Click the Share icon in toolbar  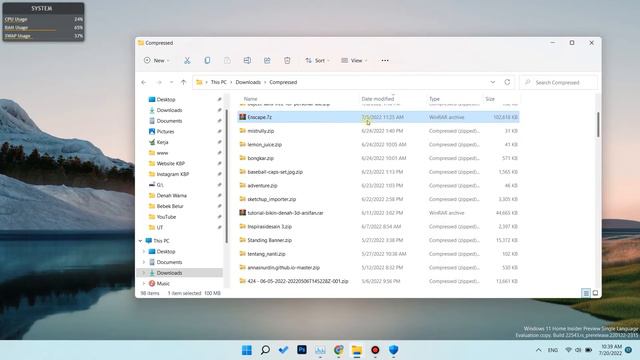pyautogui.click(x=267, y=60)
